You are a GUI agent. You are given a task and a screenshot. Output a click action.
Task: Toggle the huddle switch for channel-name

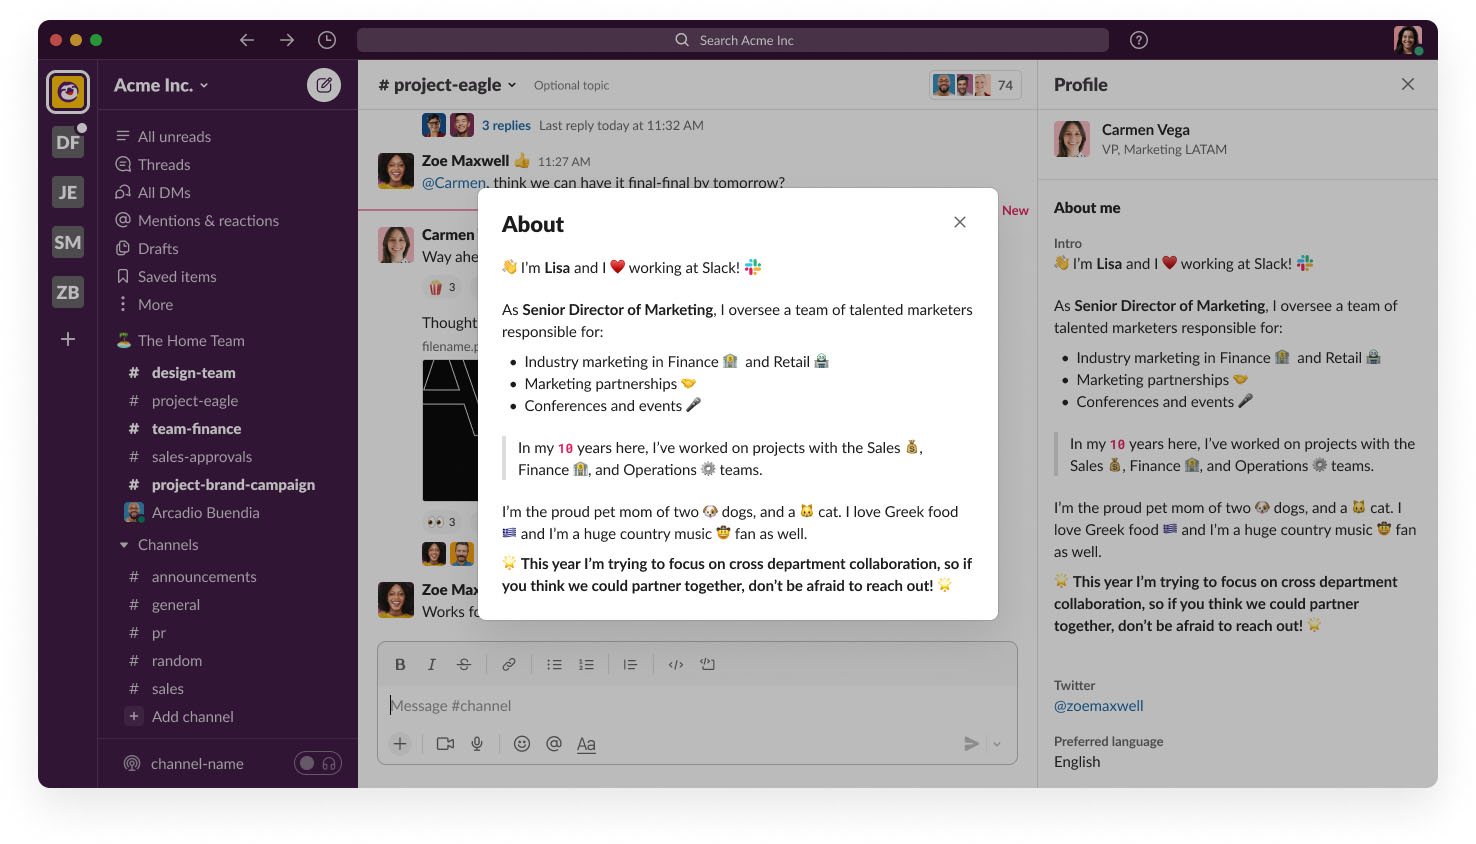(318, 763)
